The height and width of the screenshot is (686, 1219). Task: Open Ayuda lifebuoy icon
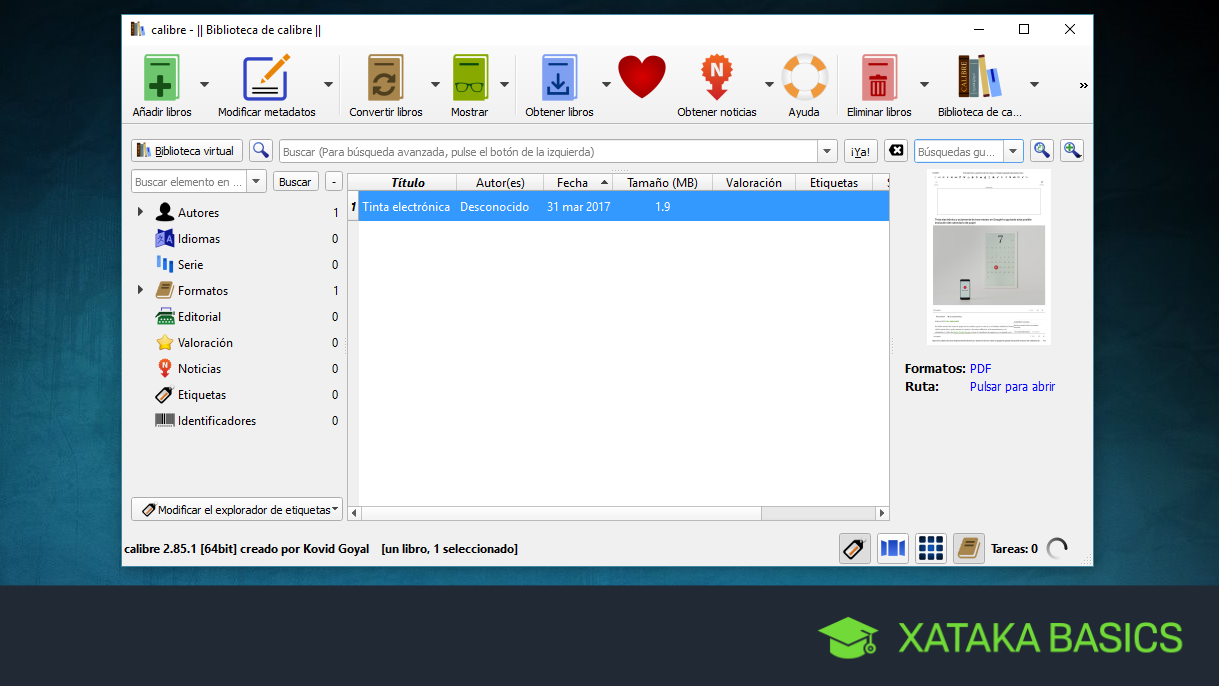(804, 77)
